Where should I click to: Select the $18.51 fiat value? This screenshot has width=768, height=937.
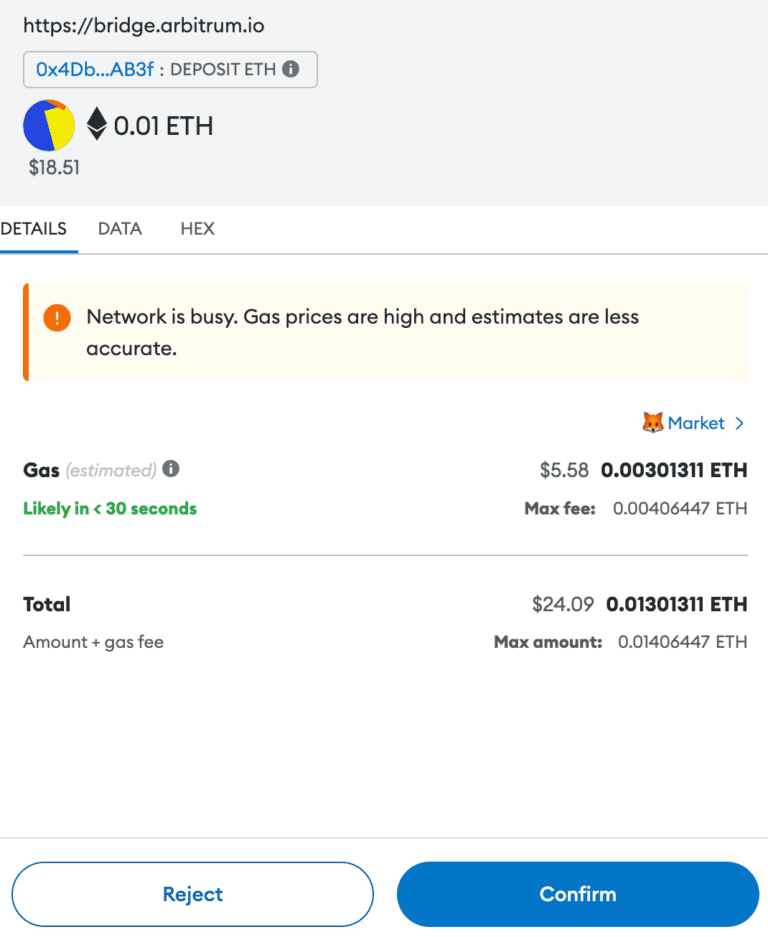[52, 167]
